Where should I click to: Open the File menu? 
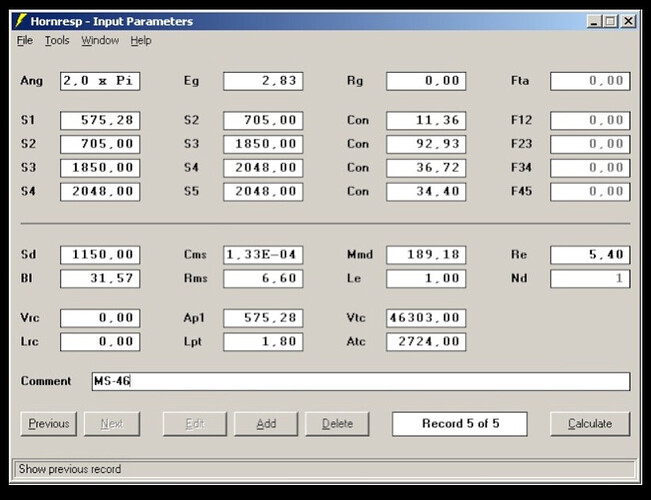coord(25,41)
